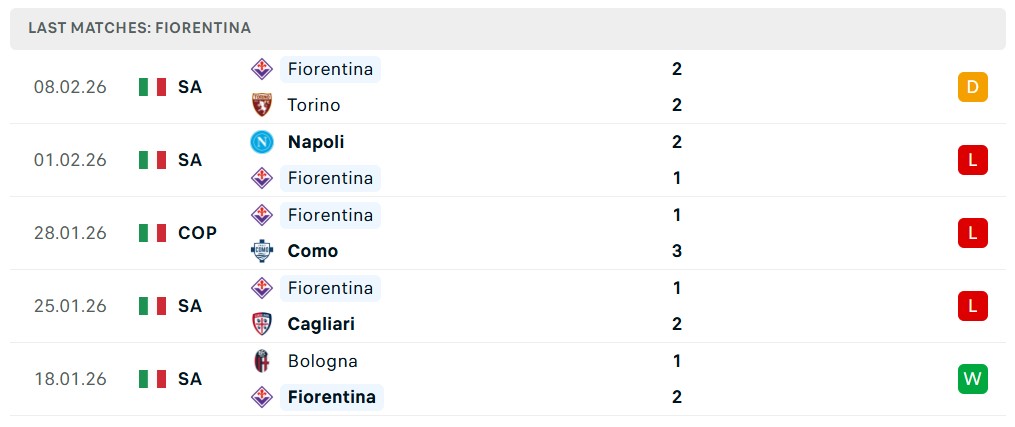This screenshot has width=1015, height=427.
Task: Open the Napoli team link
Action: pos(316,142)
